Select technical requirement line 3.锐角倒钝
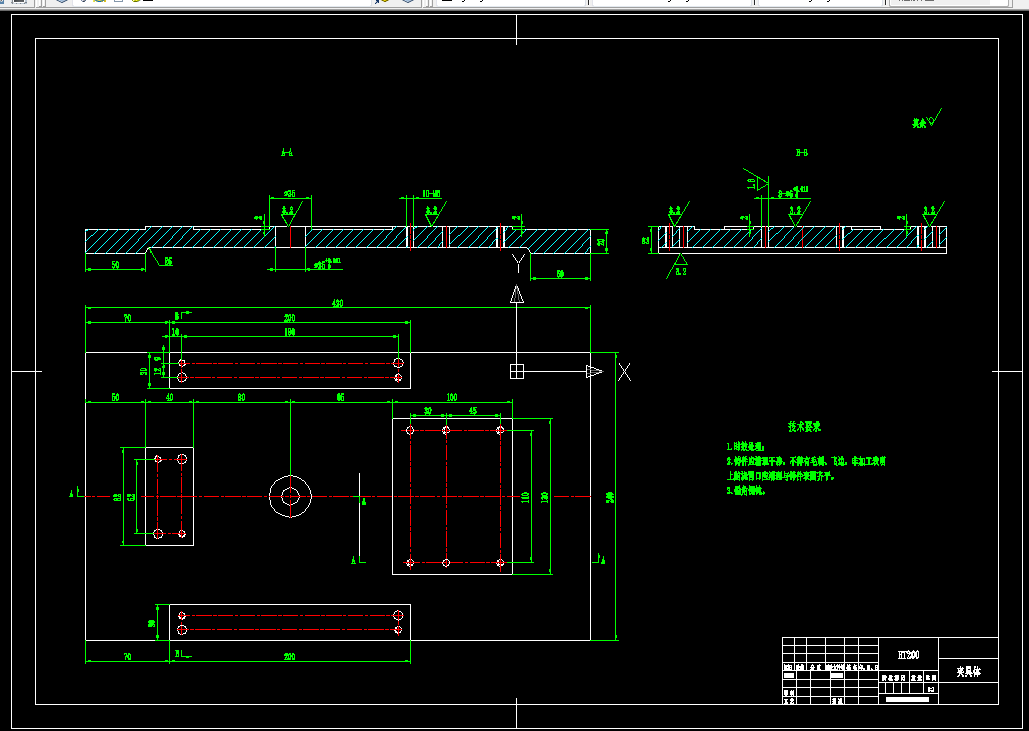 [x=746, y=490]
